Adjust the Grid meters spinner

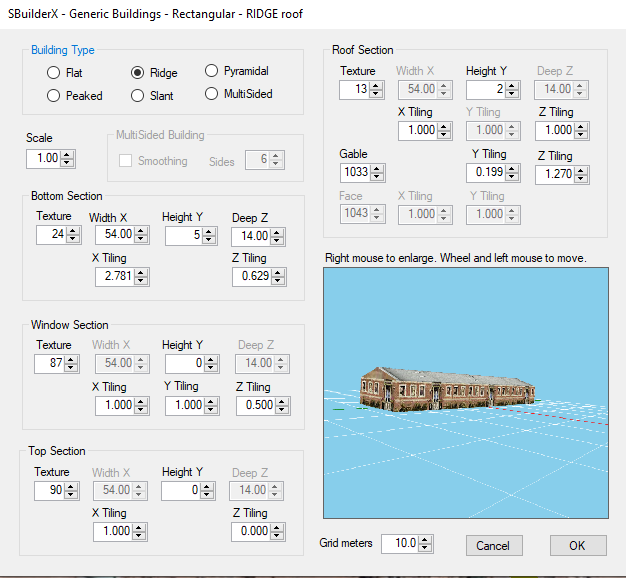425,544
